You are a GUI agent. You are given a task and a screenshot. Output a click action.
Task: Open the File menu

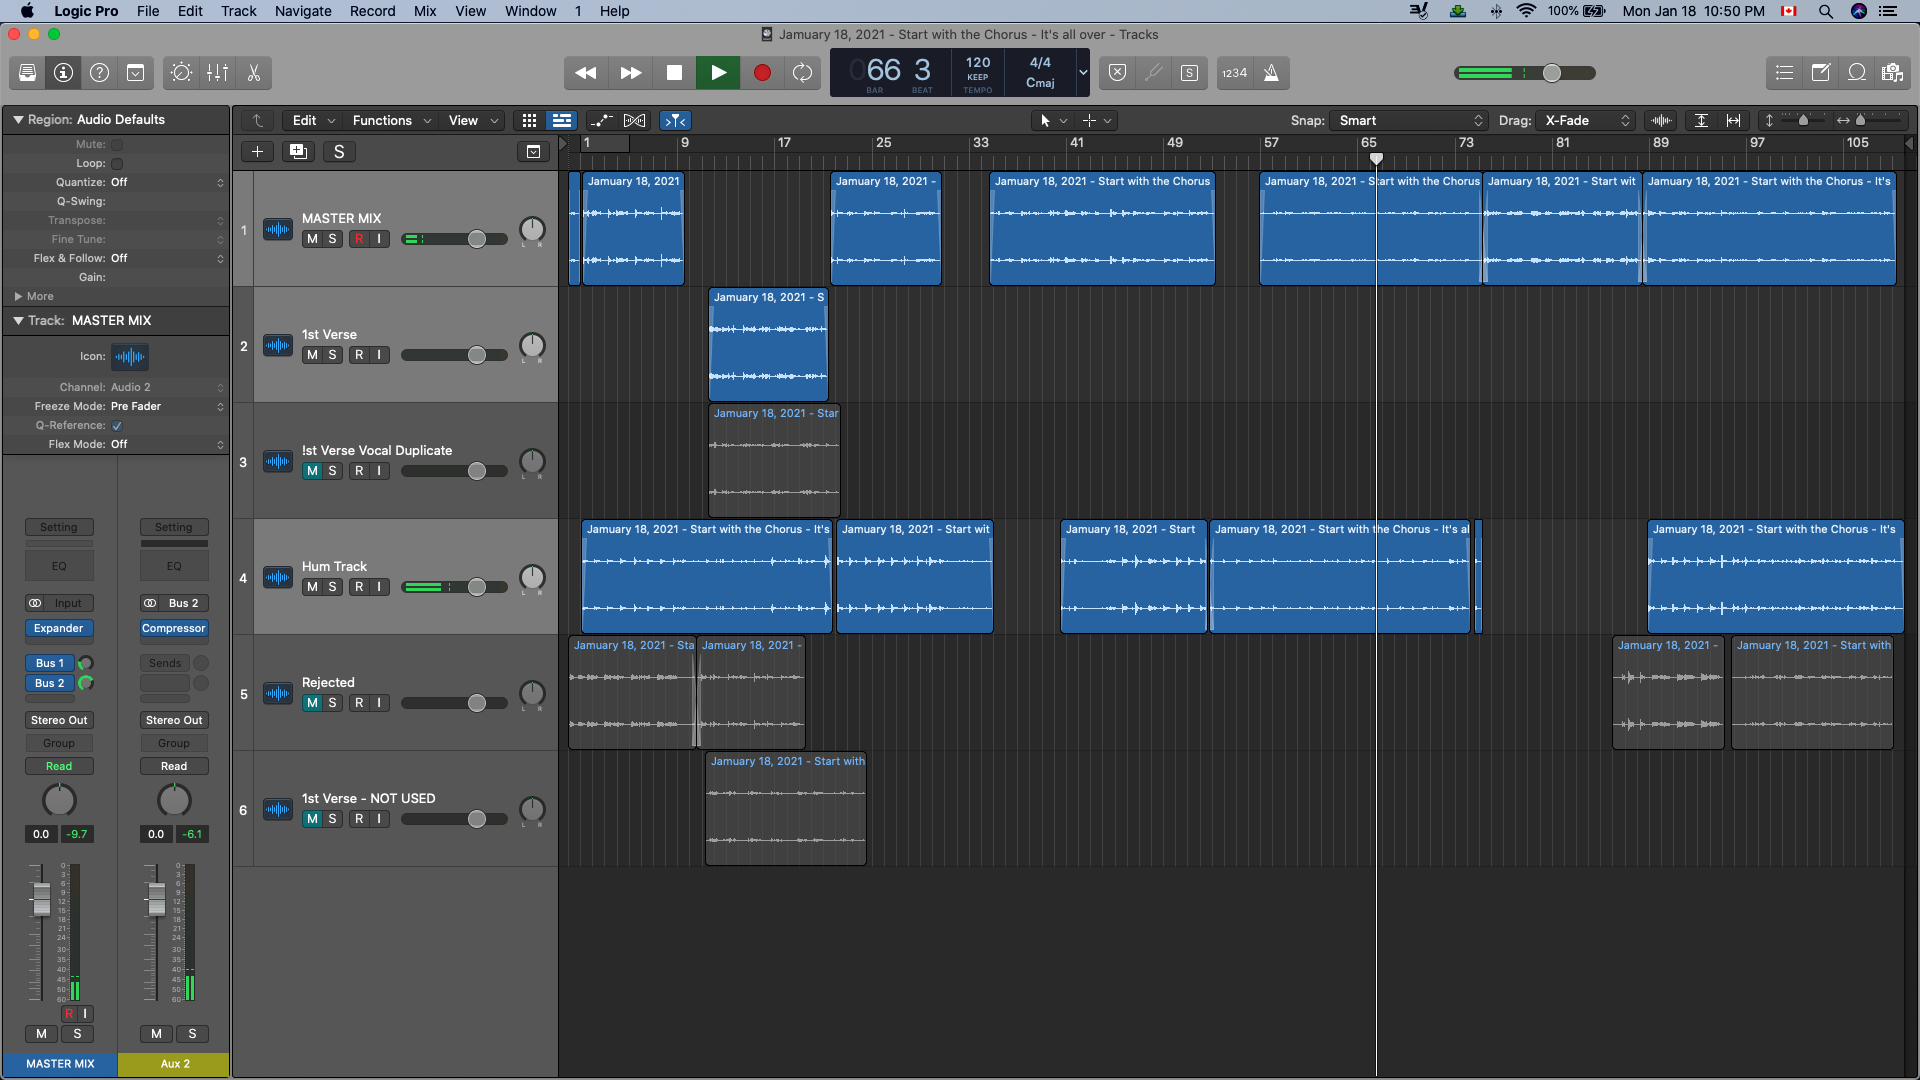(x=148, y=11)
